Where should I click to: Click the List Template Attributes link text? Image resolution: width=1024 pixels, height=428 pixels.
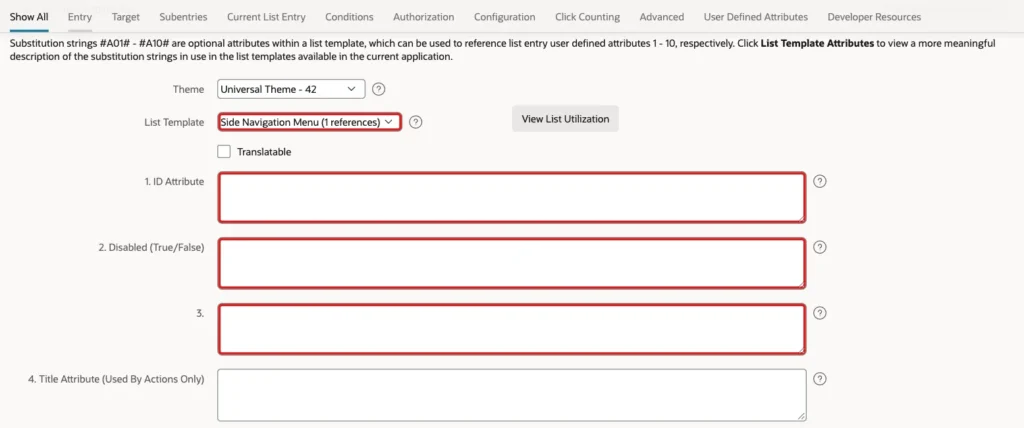click(x=818, y=44)
